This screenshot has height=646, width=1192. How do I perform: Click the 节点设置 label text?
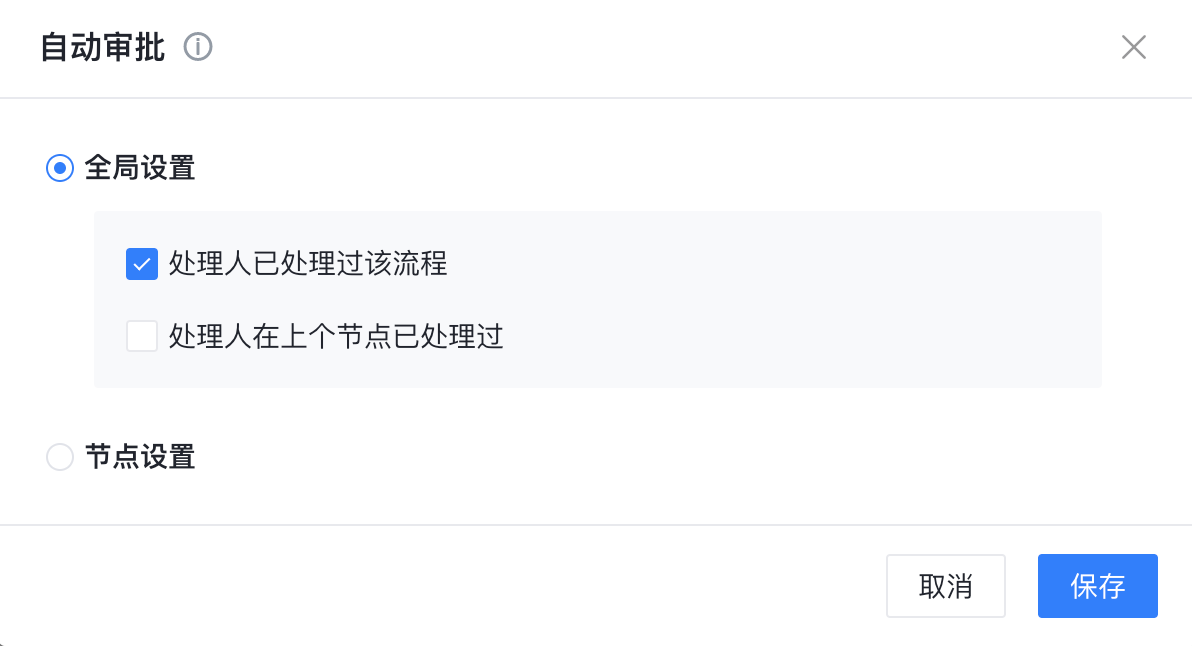140,458
